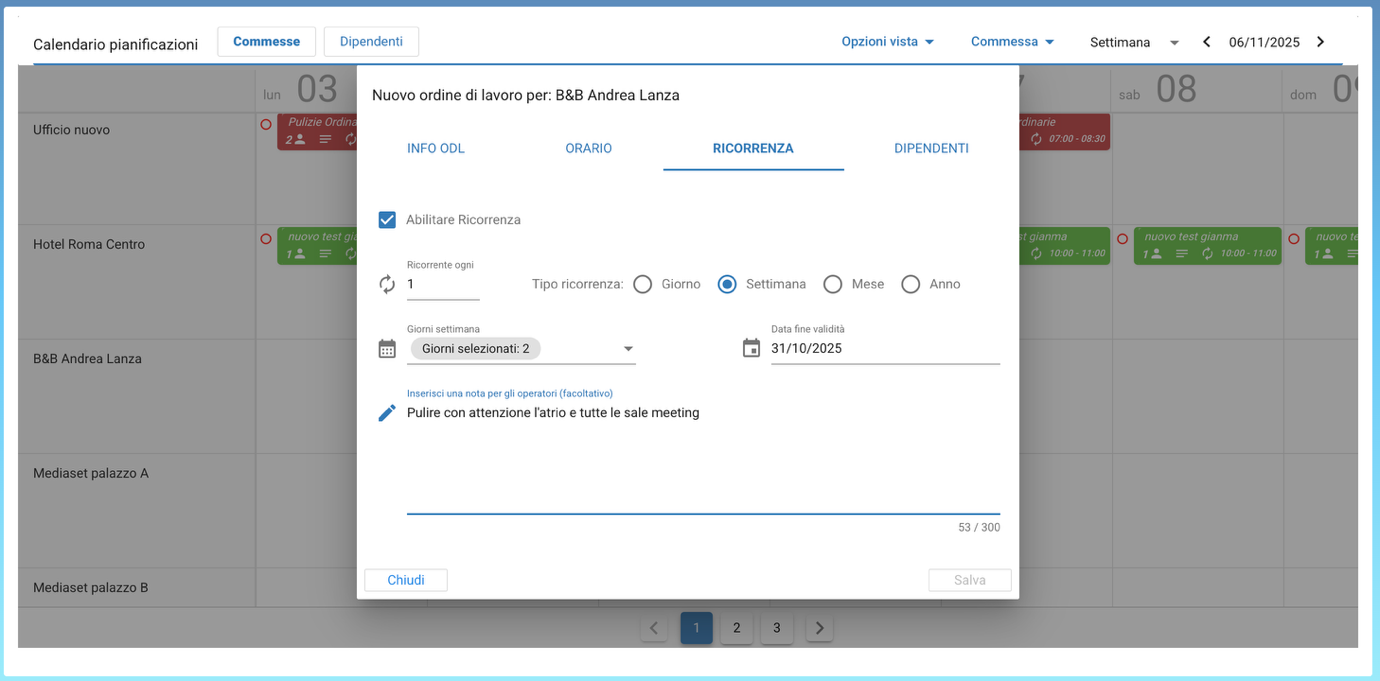Choose the Anno recurrence radio button
The width and height of the screenshot is (1380, 681).
click(x=910, y=285)
